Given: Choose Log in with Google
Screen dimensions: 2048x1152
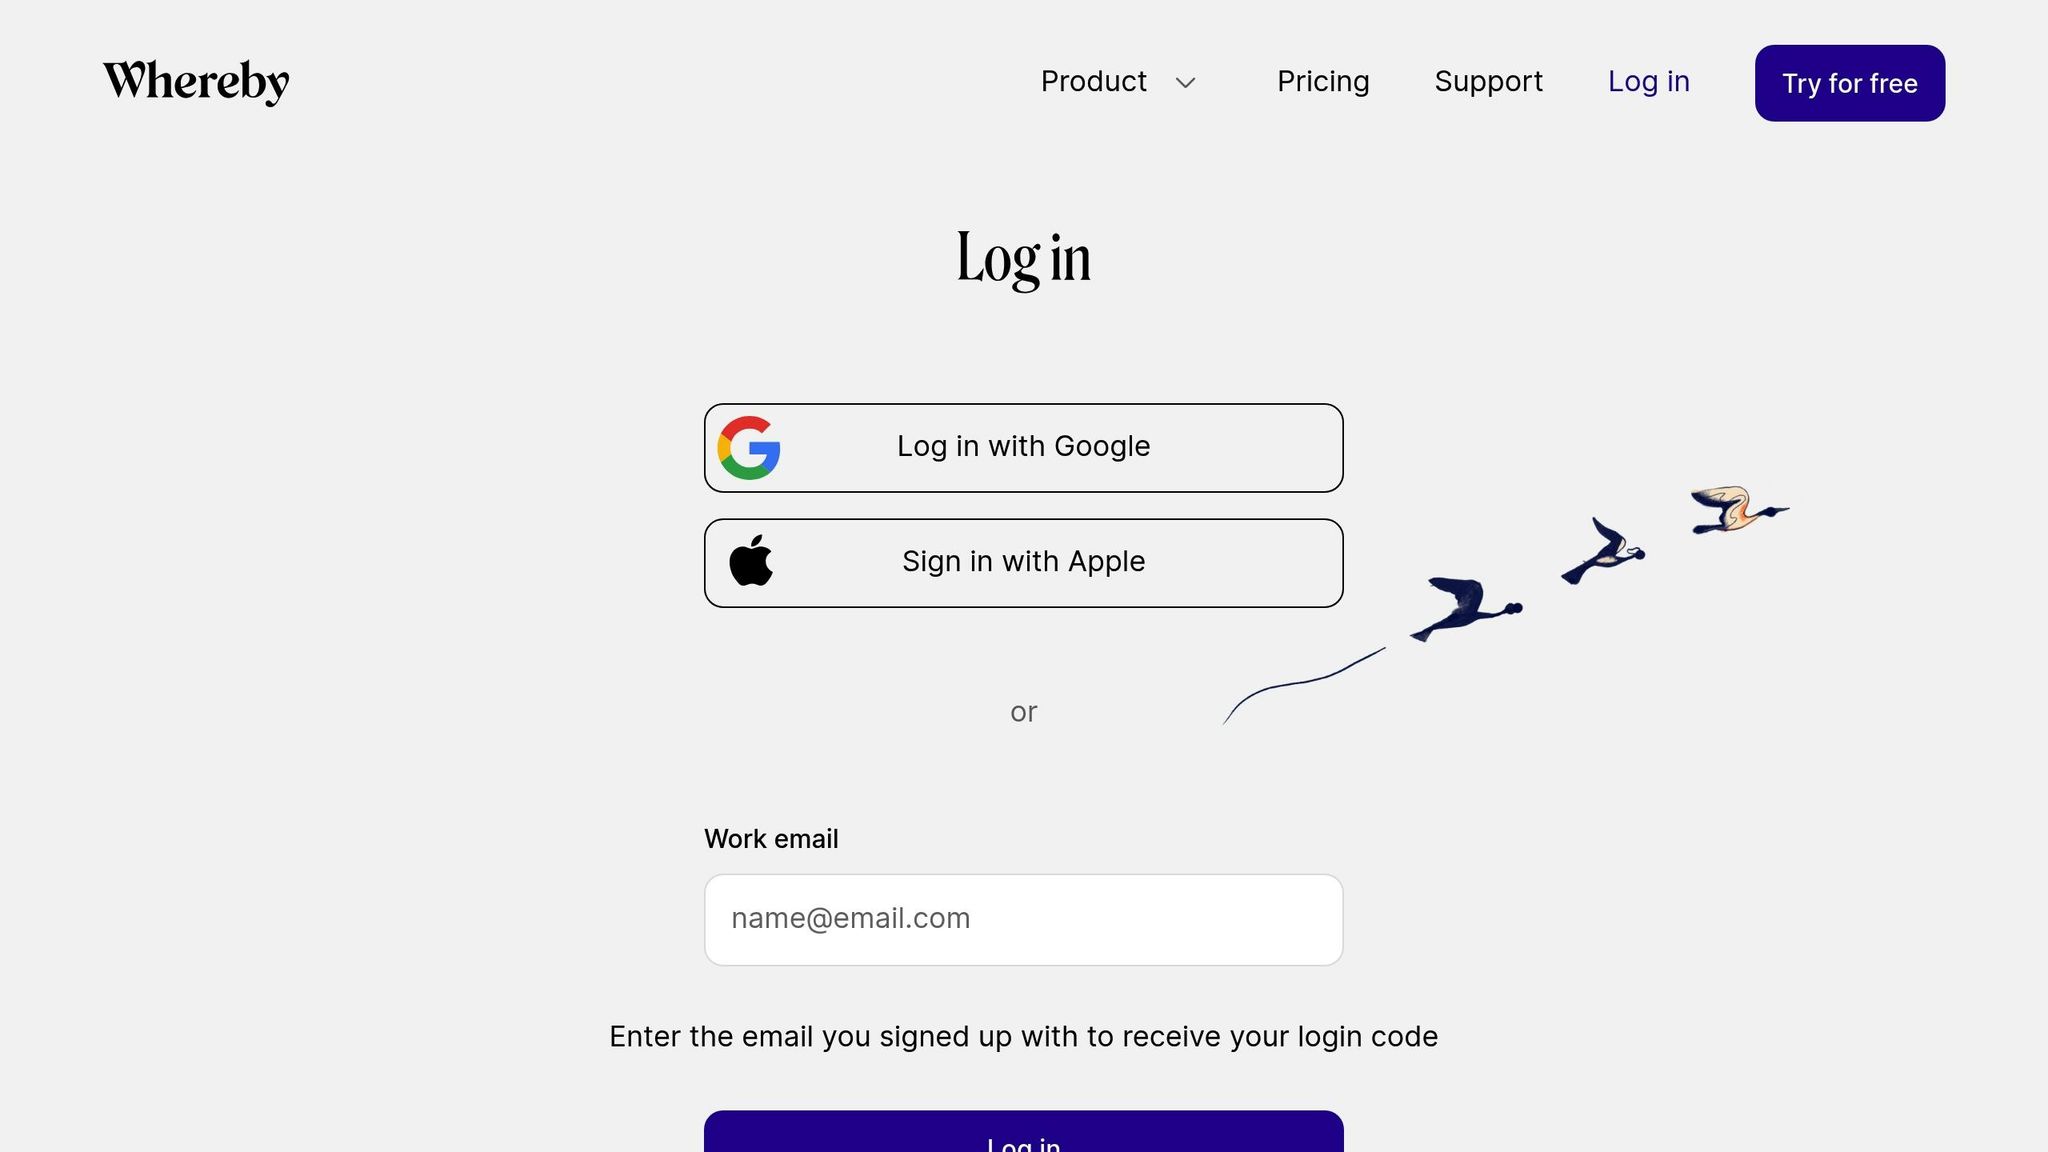Looking at the screenshot, I should 1023,448.
